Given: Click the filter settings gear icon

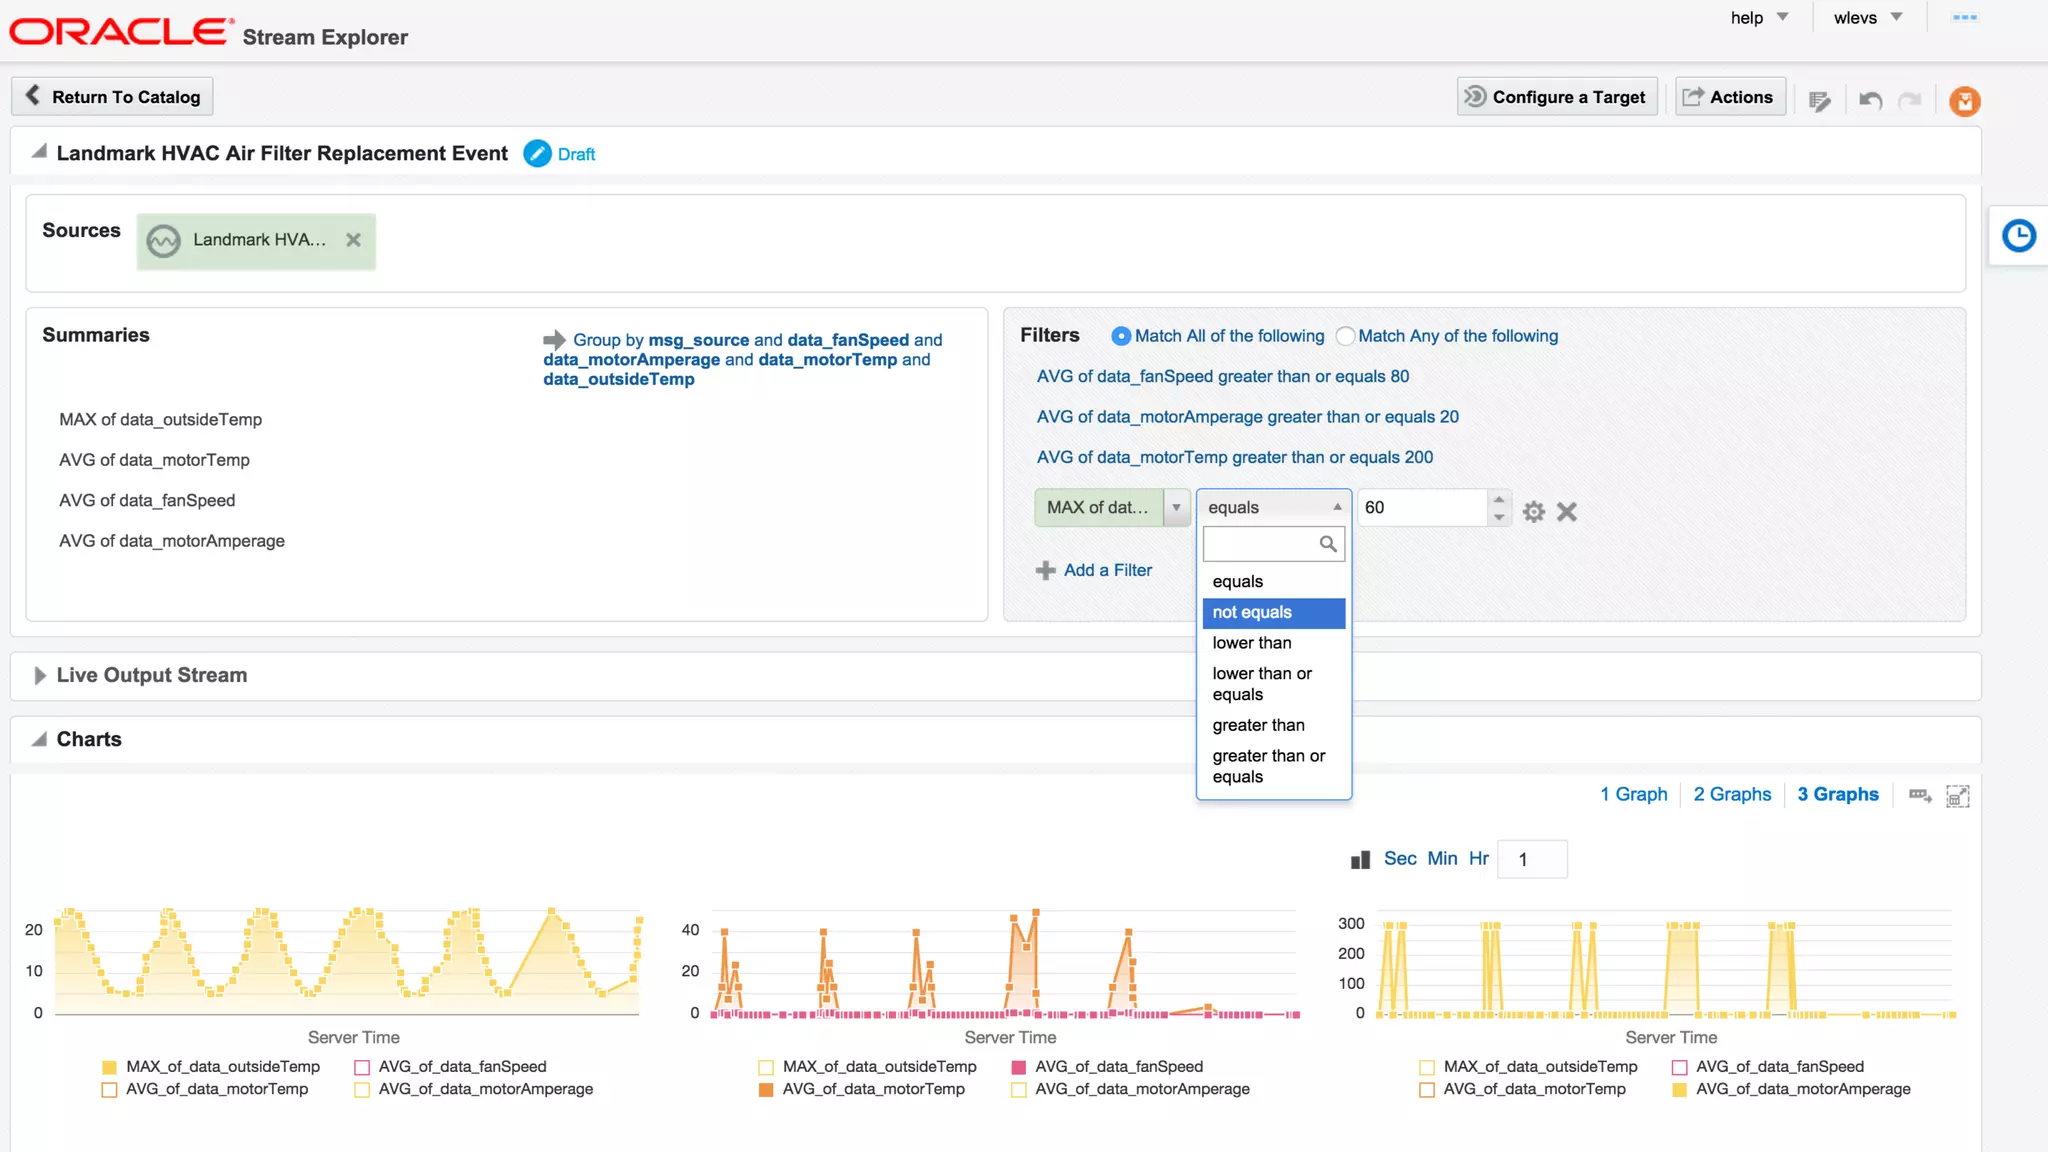Looking at the screenshot, I should point(1533,512).
